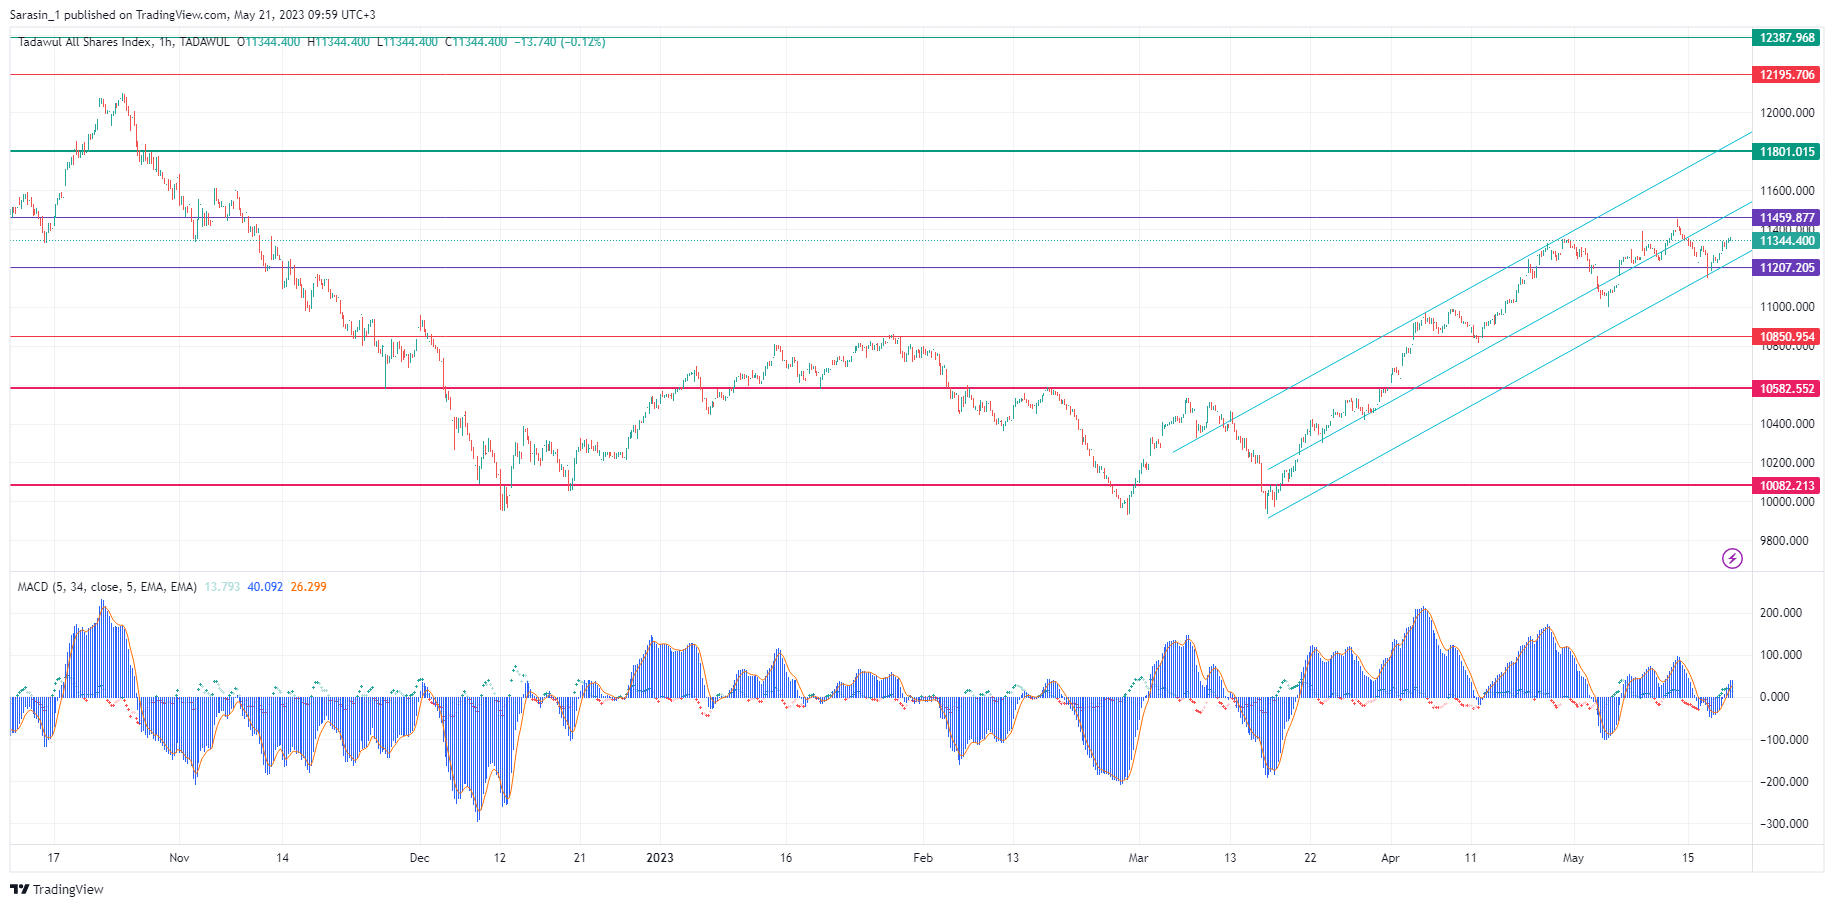Click the 100.000 MACD axis value
The height and width of the screenshot is (907, 1834).
[x=1781, y=655]
